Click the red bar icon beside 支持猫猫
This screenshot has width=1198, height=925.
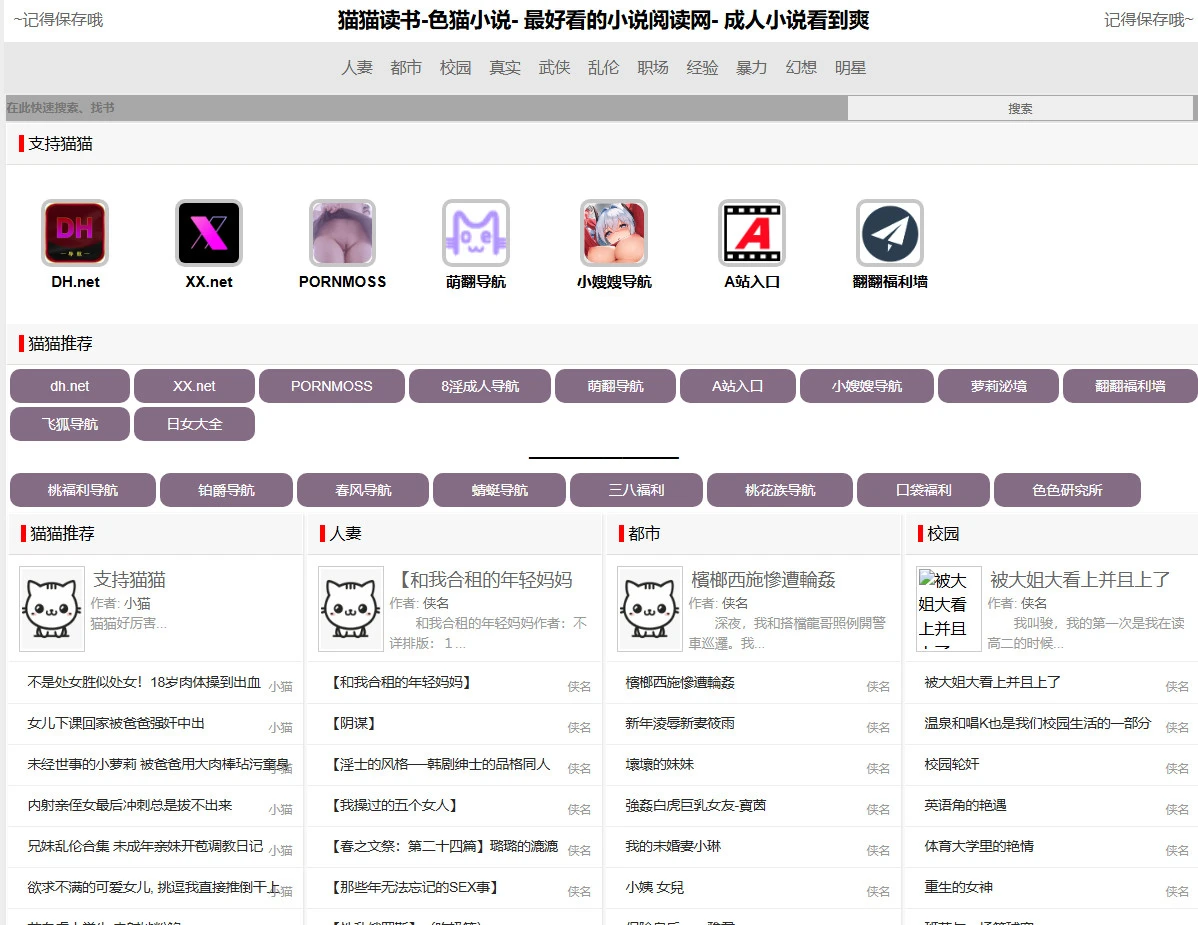[19, 143]
